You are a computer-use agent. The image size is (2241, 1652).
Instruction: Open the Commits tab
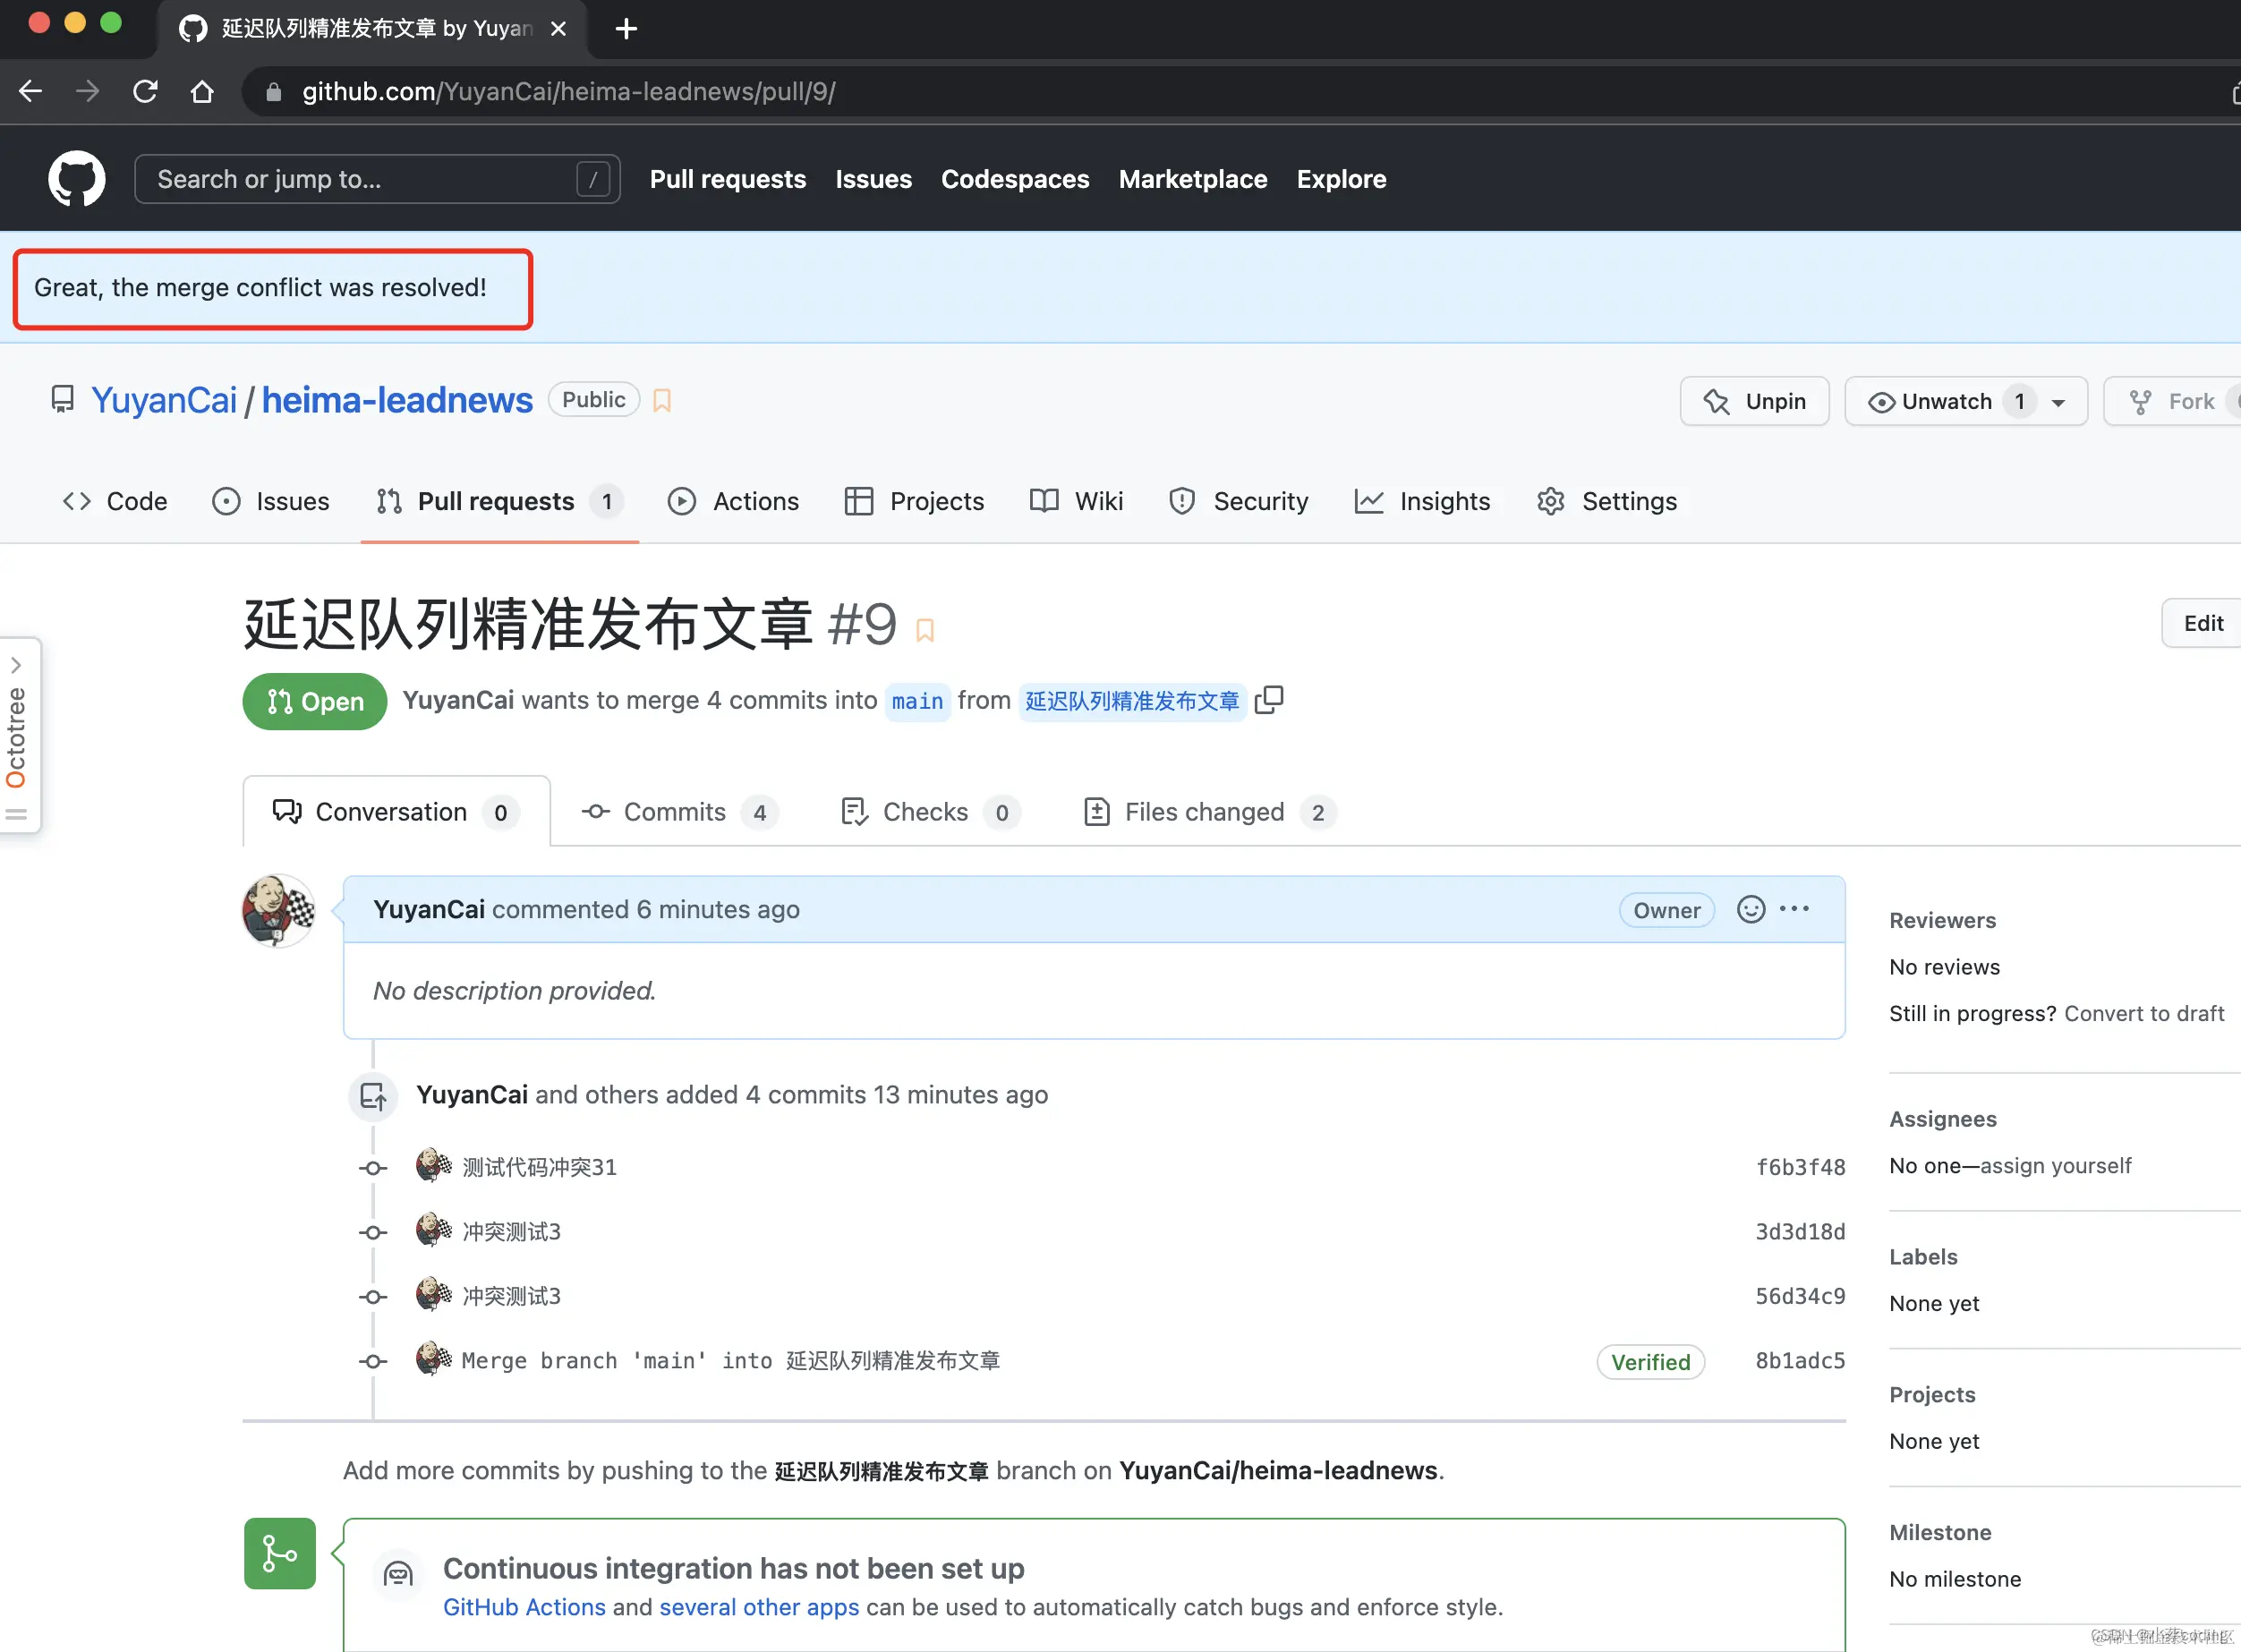[675, 812]
